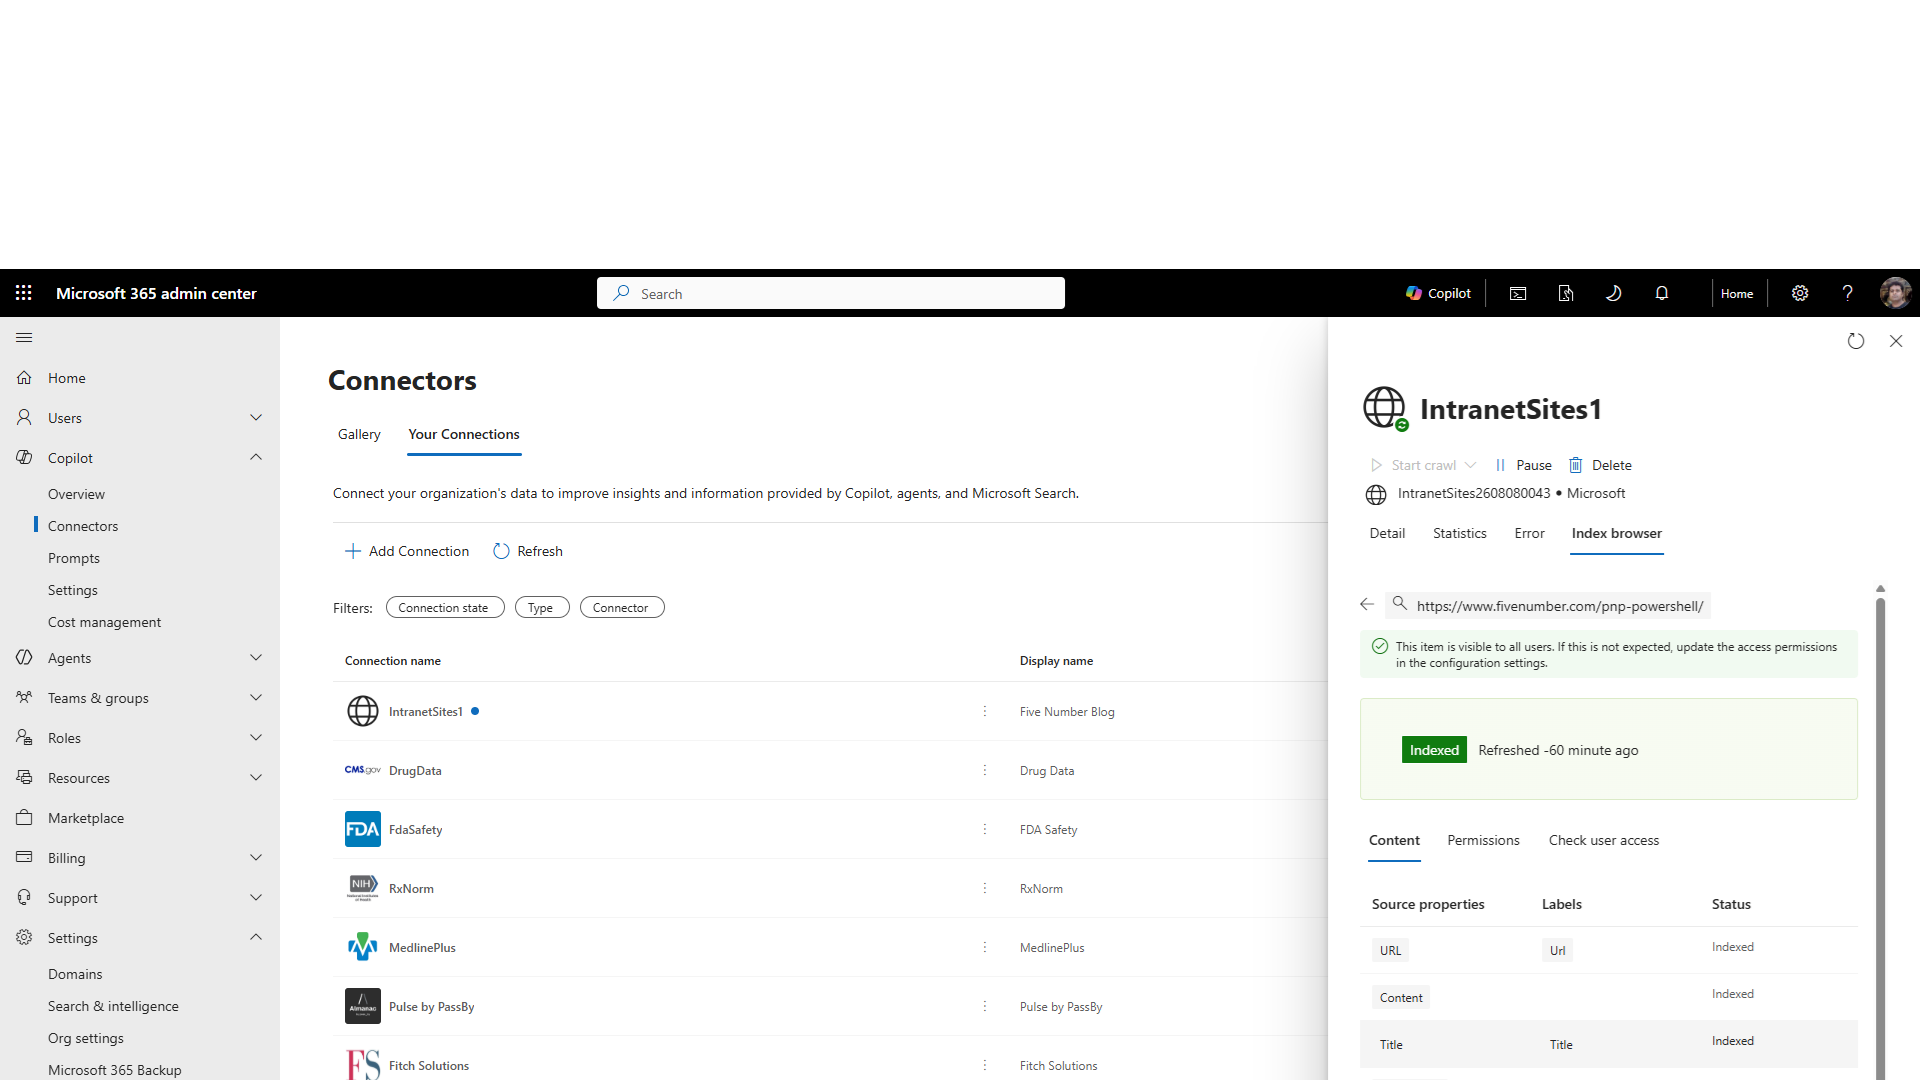Go back in the index browser
1920x1080 pixels.
(x=1367, y=604)
